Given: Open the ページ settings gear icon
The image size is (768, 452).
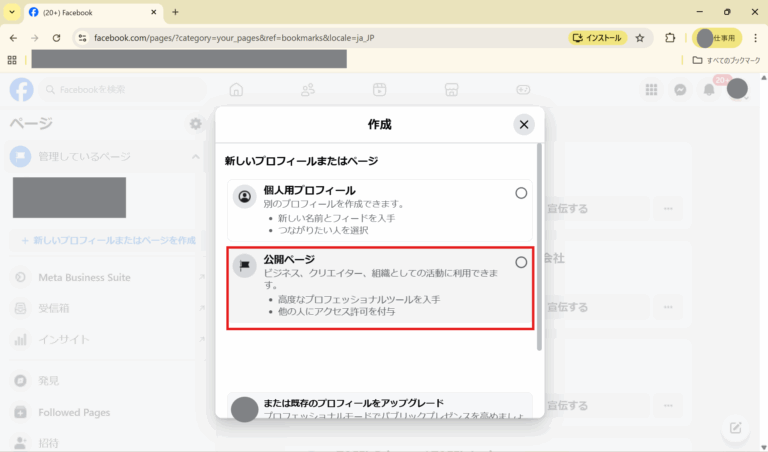Looking at the screenshot, I should 195,123.
